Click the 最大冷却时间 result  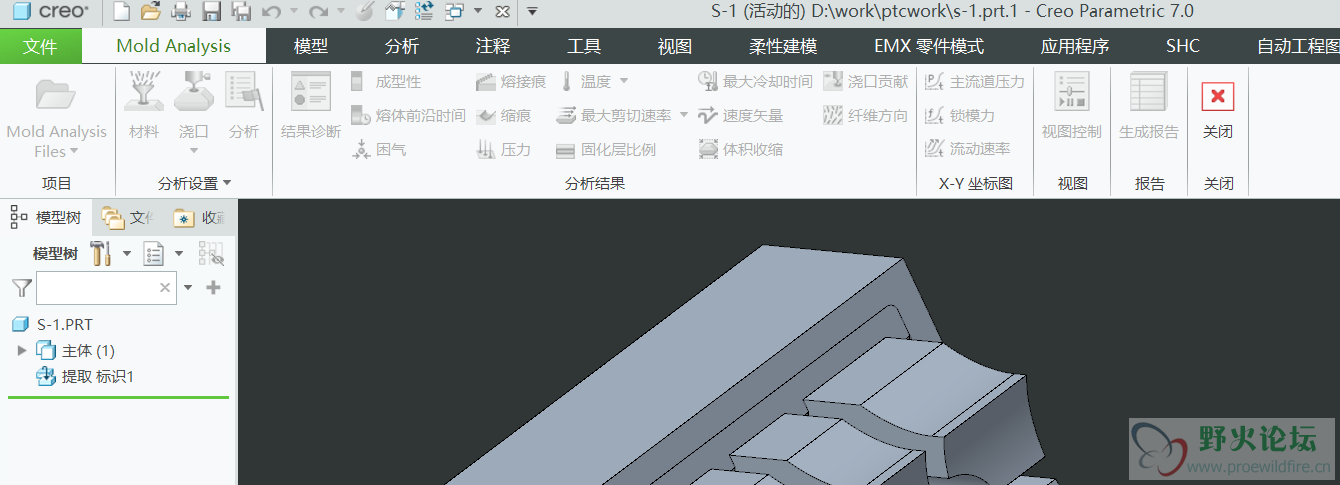pos(755,81)
